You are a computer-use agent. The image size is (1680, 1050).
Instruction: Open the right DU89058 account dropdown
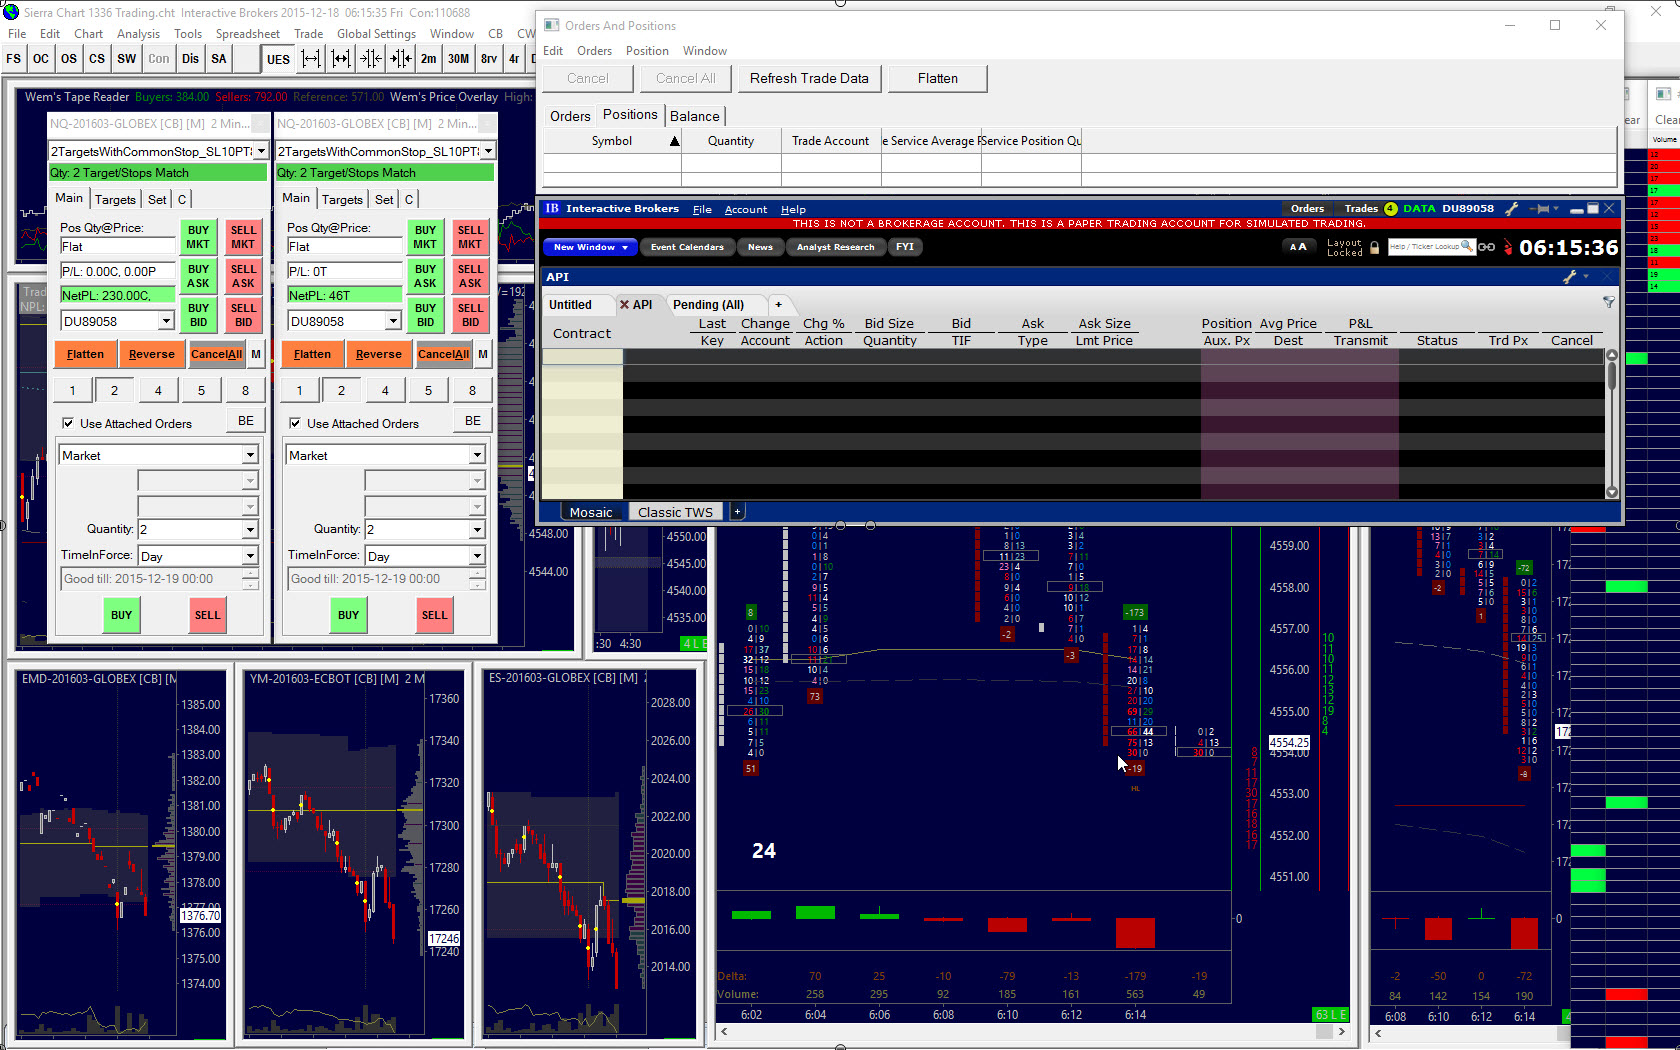[x=393, y=321]
